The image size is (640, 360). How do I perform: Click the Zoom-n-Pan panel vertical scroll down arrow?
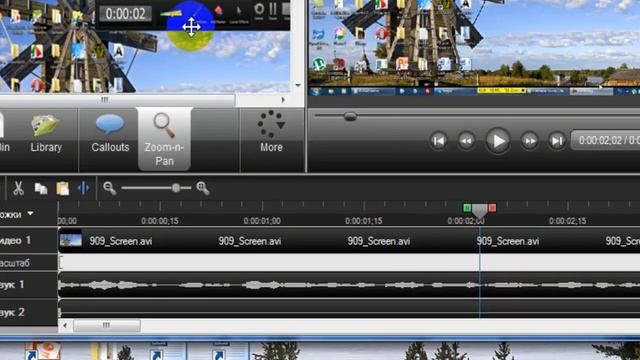298,85
